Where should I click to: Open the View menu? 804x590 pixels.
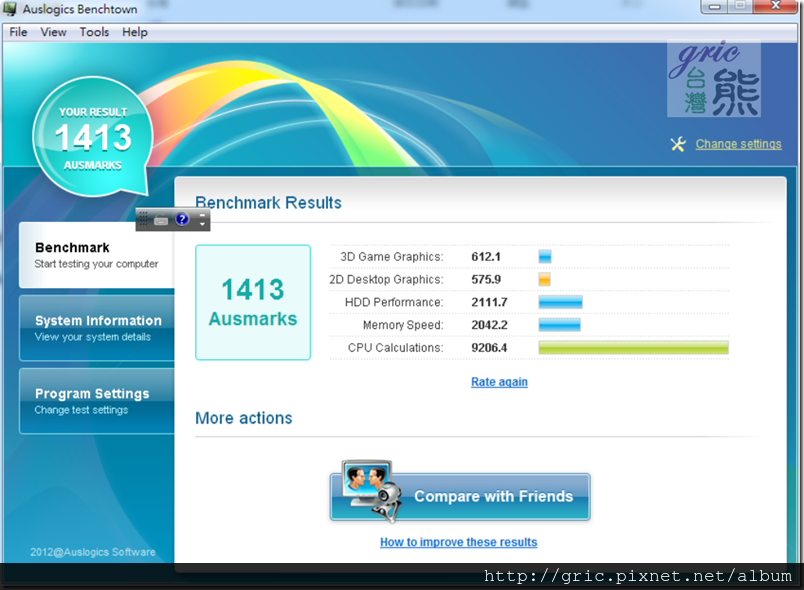pos(53,32)
